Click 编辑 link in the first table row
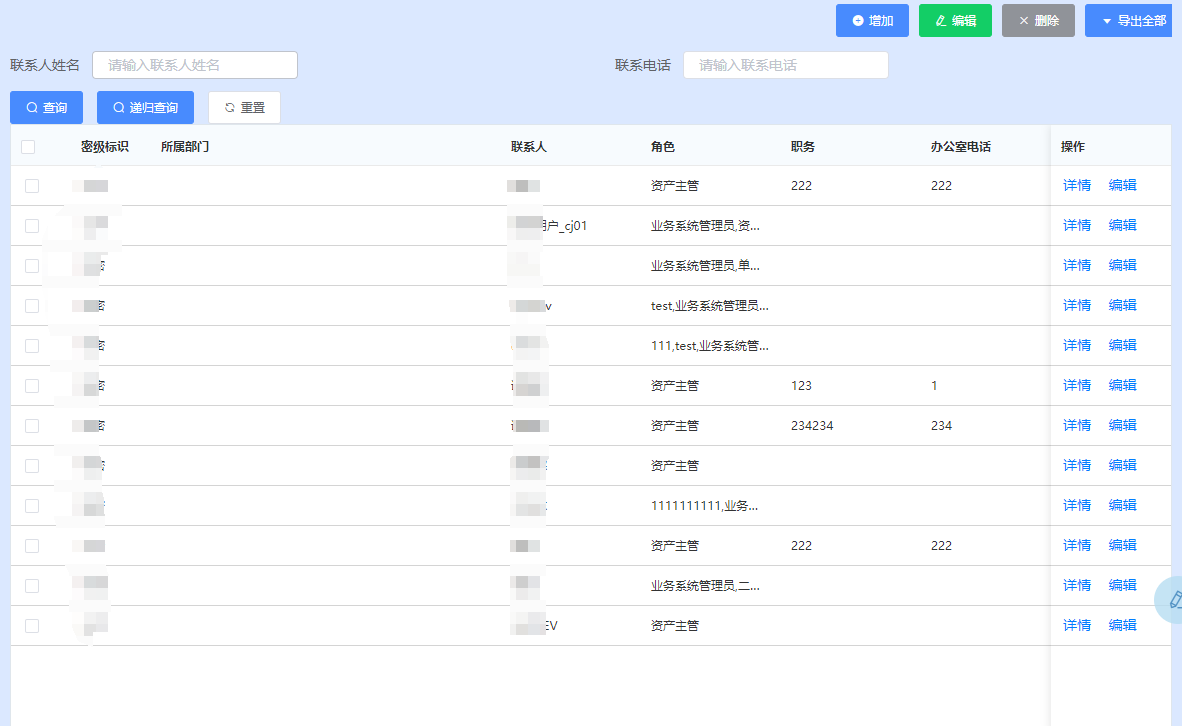Viewport: 1182px width, 726px height. coord(1122,186)
